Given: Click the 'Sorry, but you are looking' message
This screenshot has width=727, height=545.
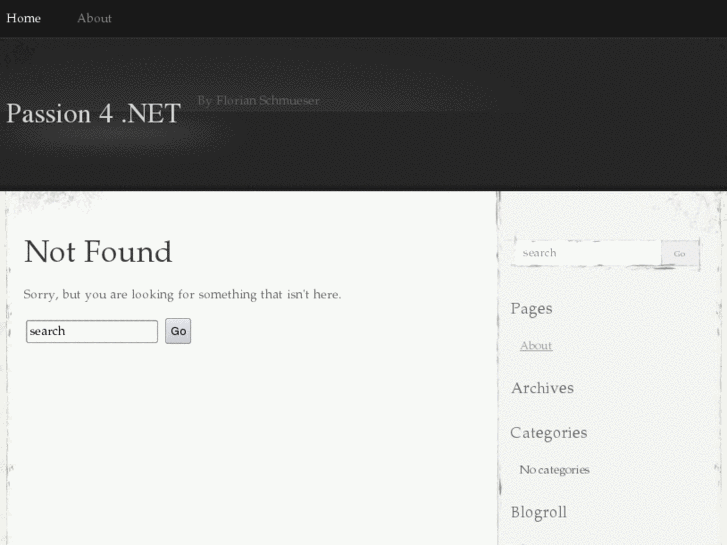Looking at the screenshot, I should coord(182,295).
